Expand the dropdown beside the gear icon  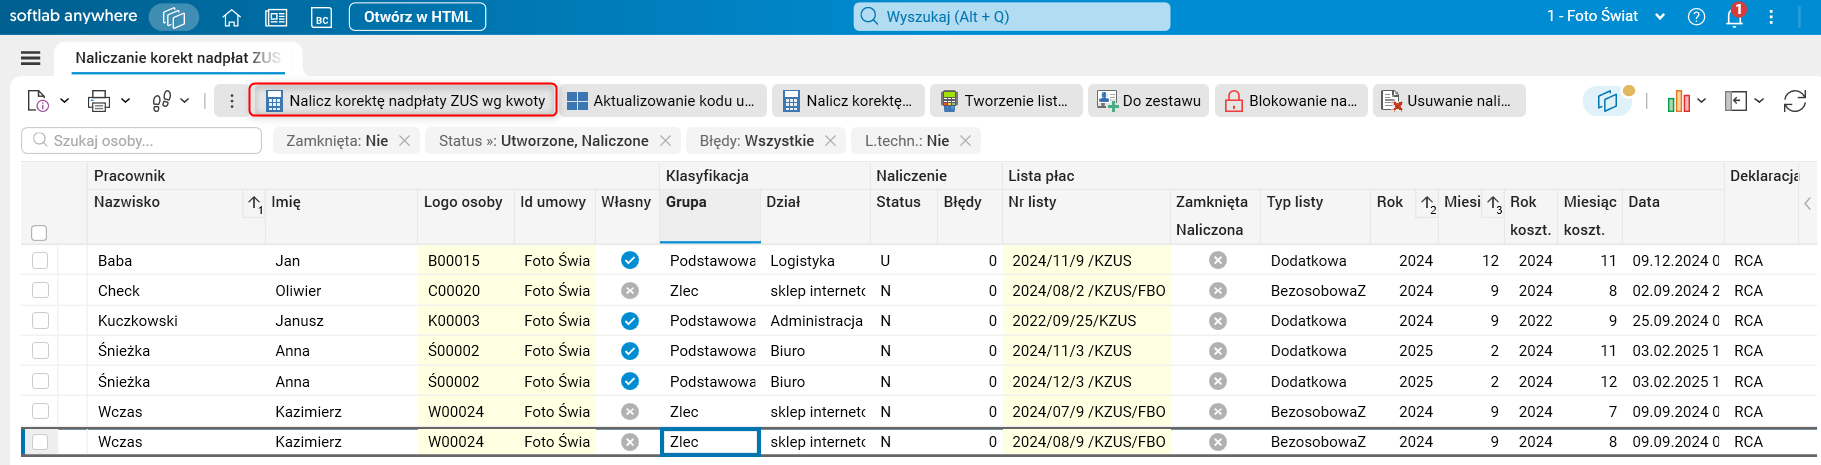185,101
